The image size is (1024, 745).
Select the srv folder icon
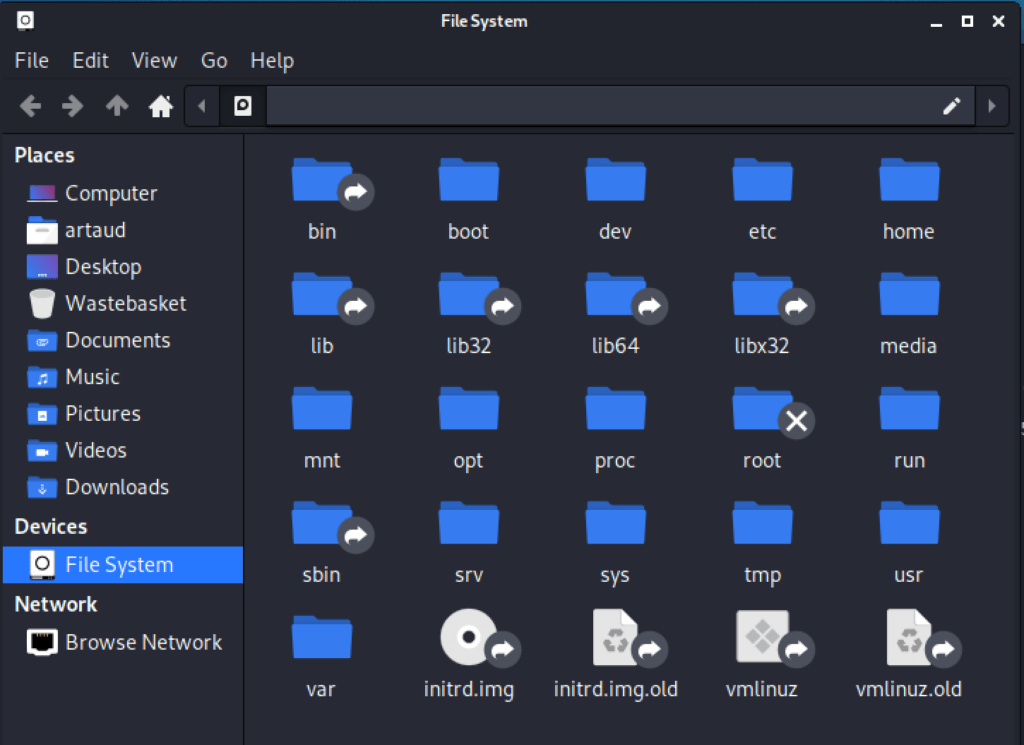469,523
